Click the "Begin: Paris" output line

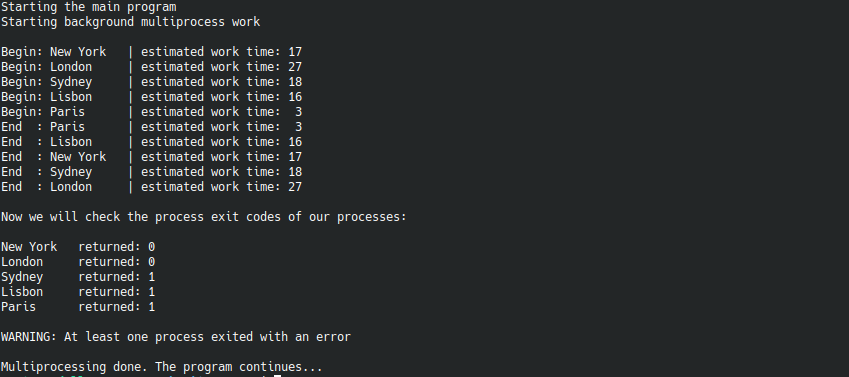[x=152, y=112]
